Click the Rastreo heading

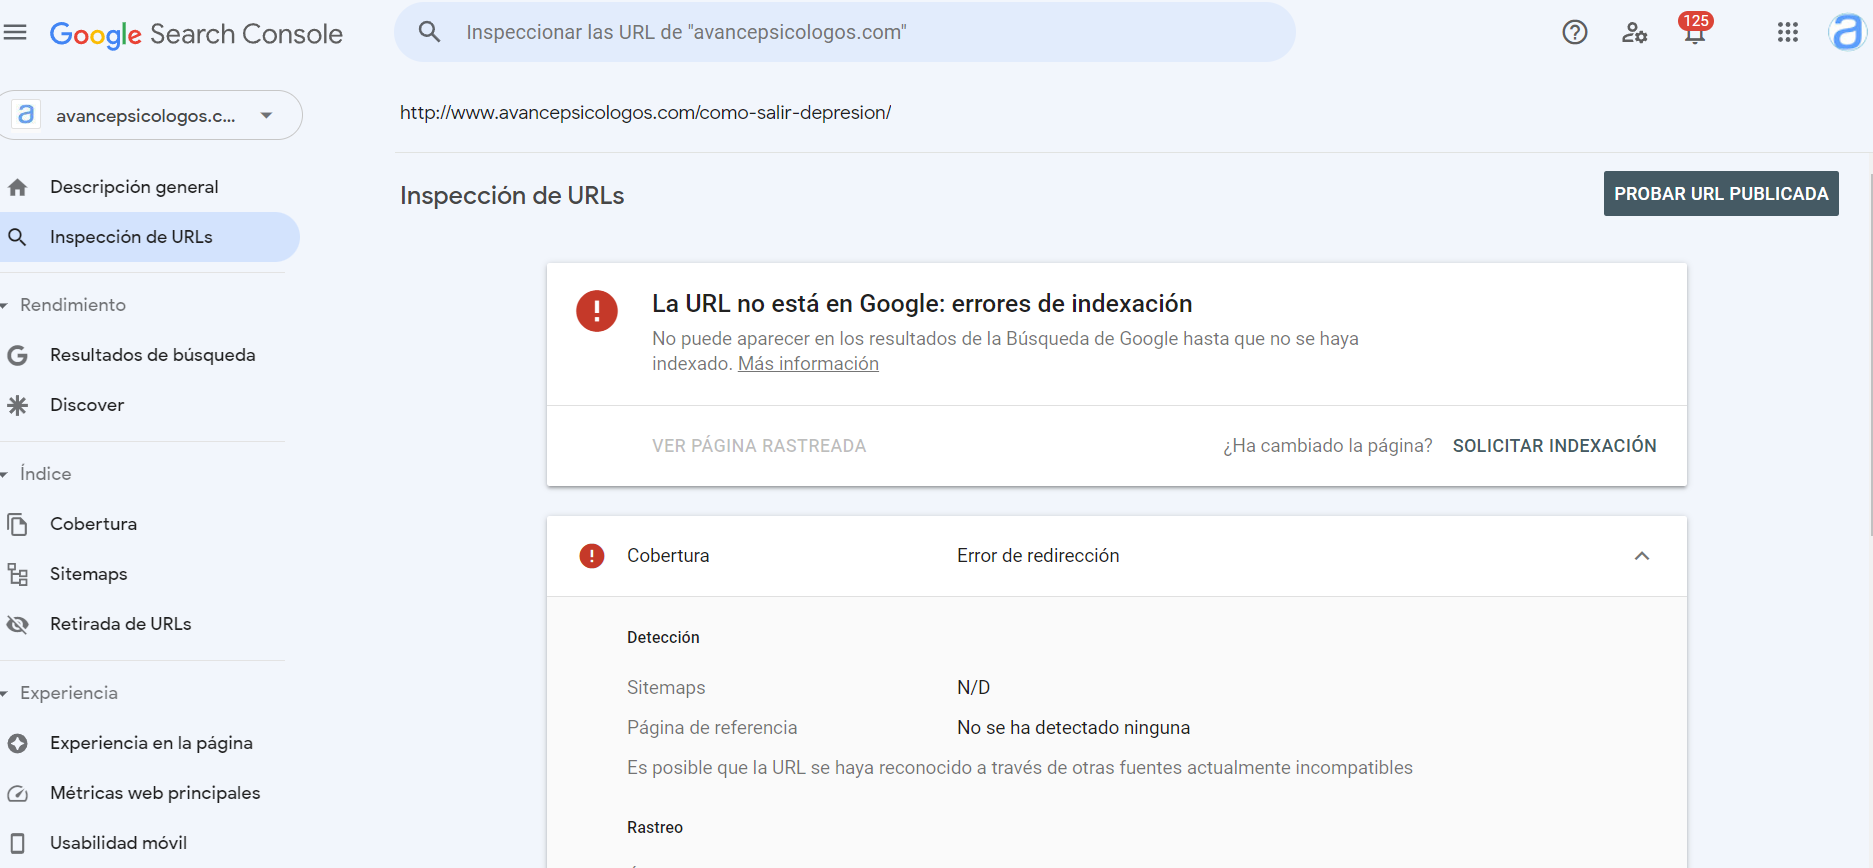655,828
